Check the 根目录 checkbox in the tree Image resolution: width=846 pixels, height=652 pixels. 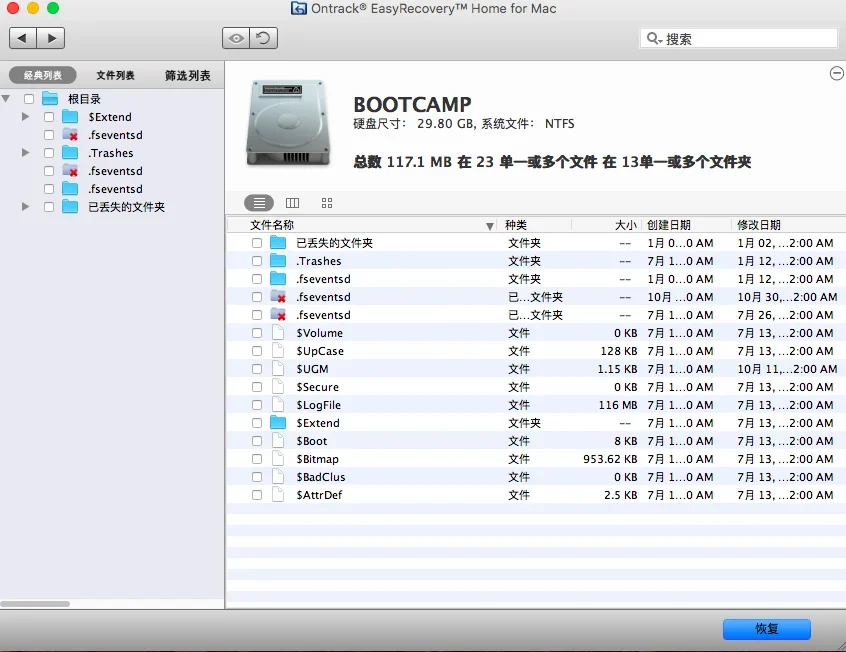click(29, 99)
